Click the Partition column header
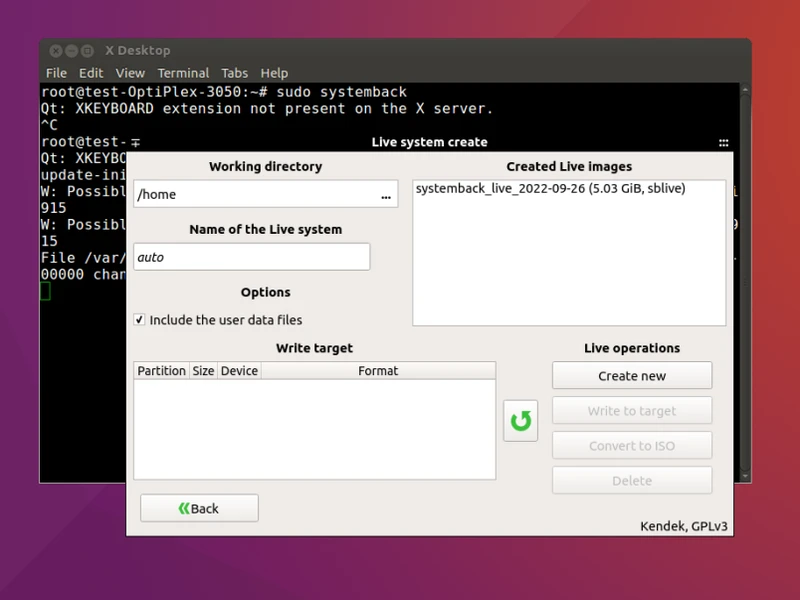This screenshot has width=800, height=600. click(161, 370)
